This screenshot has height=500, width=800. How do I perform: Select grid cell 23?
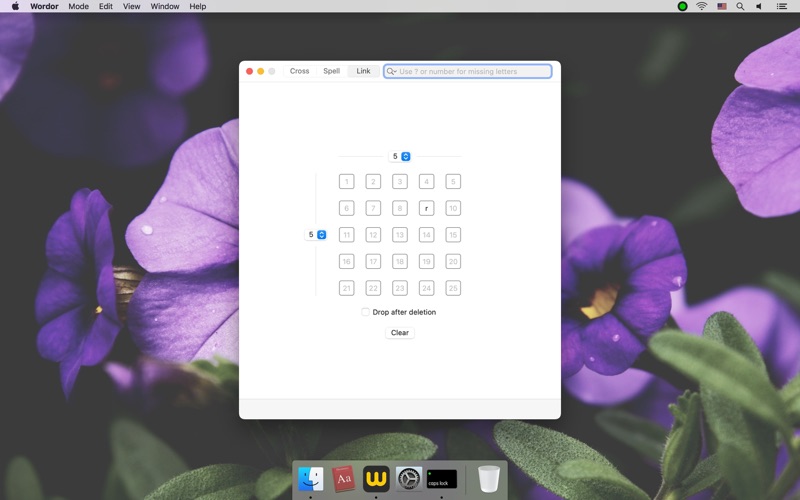(399, 288)
